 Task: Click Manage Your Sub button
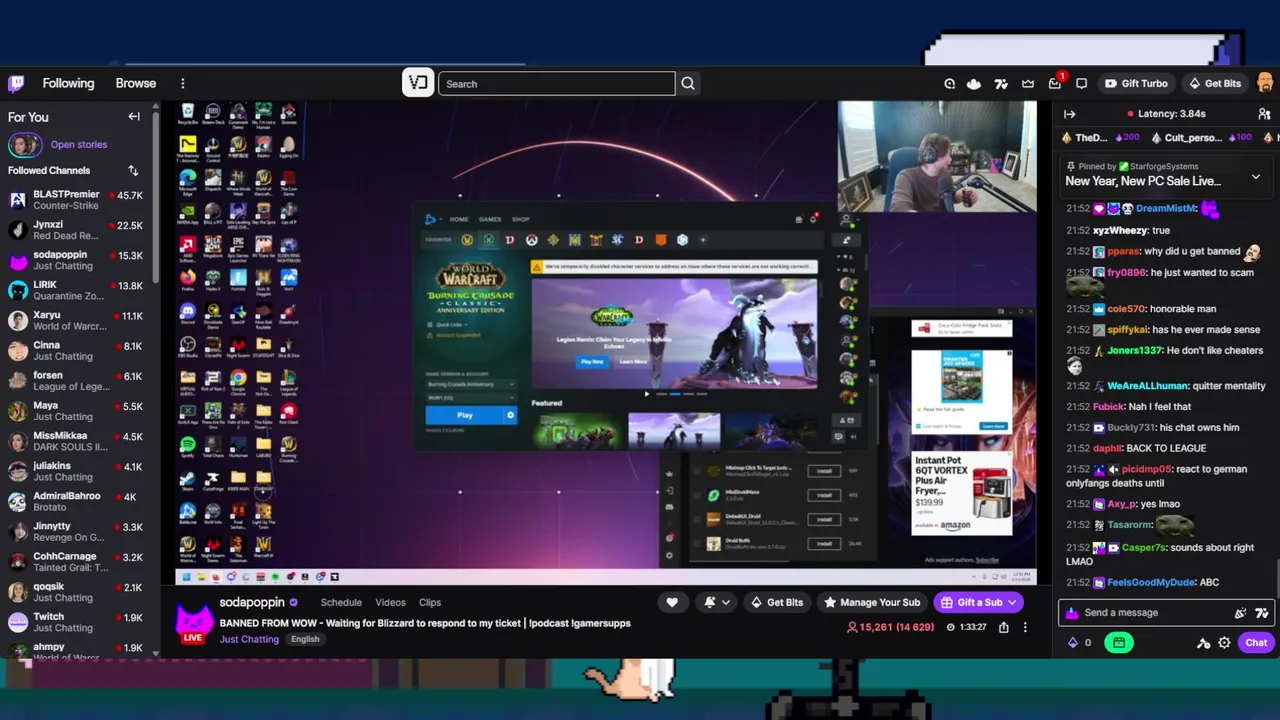[x=871, y=602]
